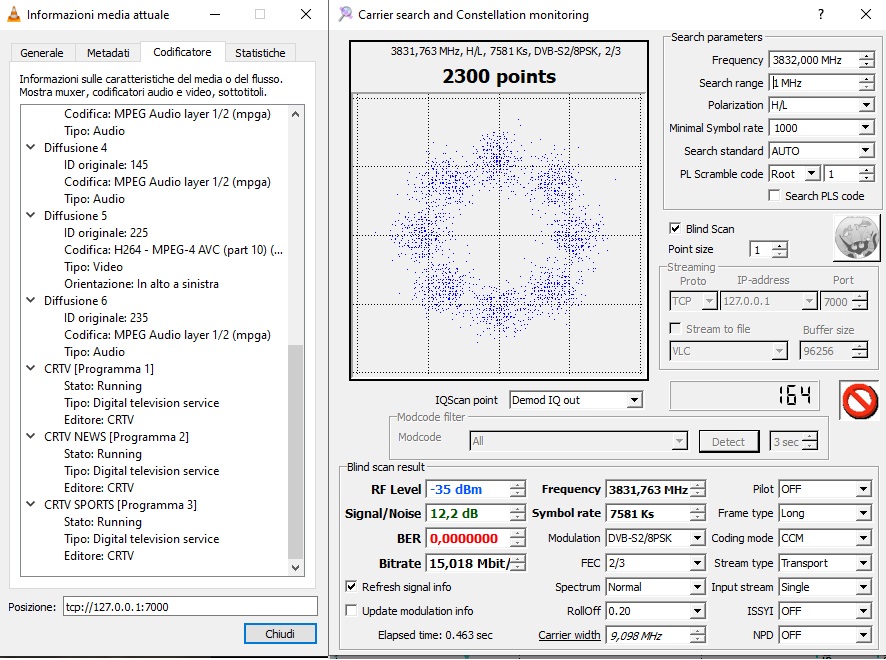The image size is (886, 660).
Task: Click the Bitrate 15,018 Mbit field
Action: pos(469,563)
